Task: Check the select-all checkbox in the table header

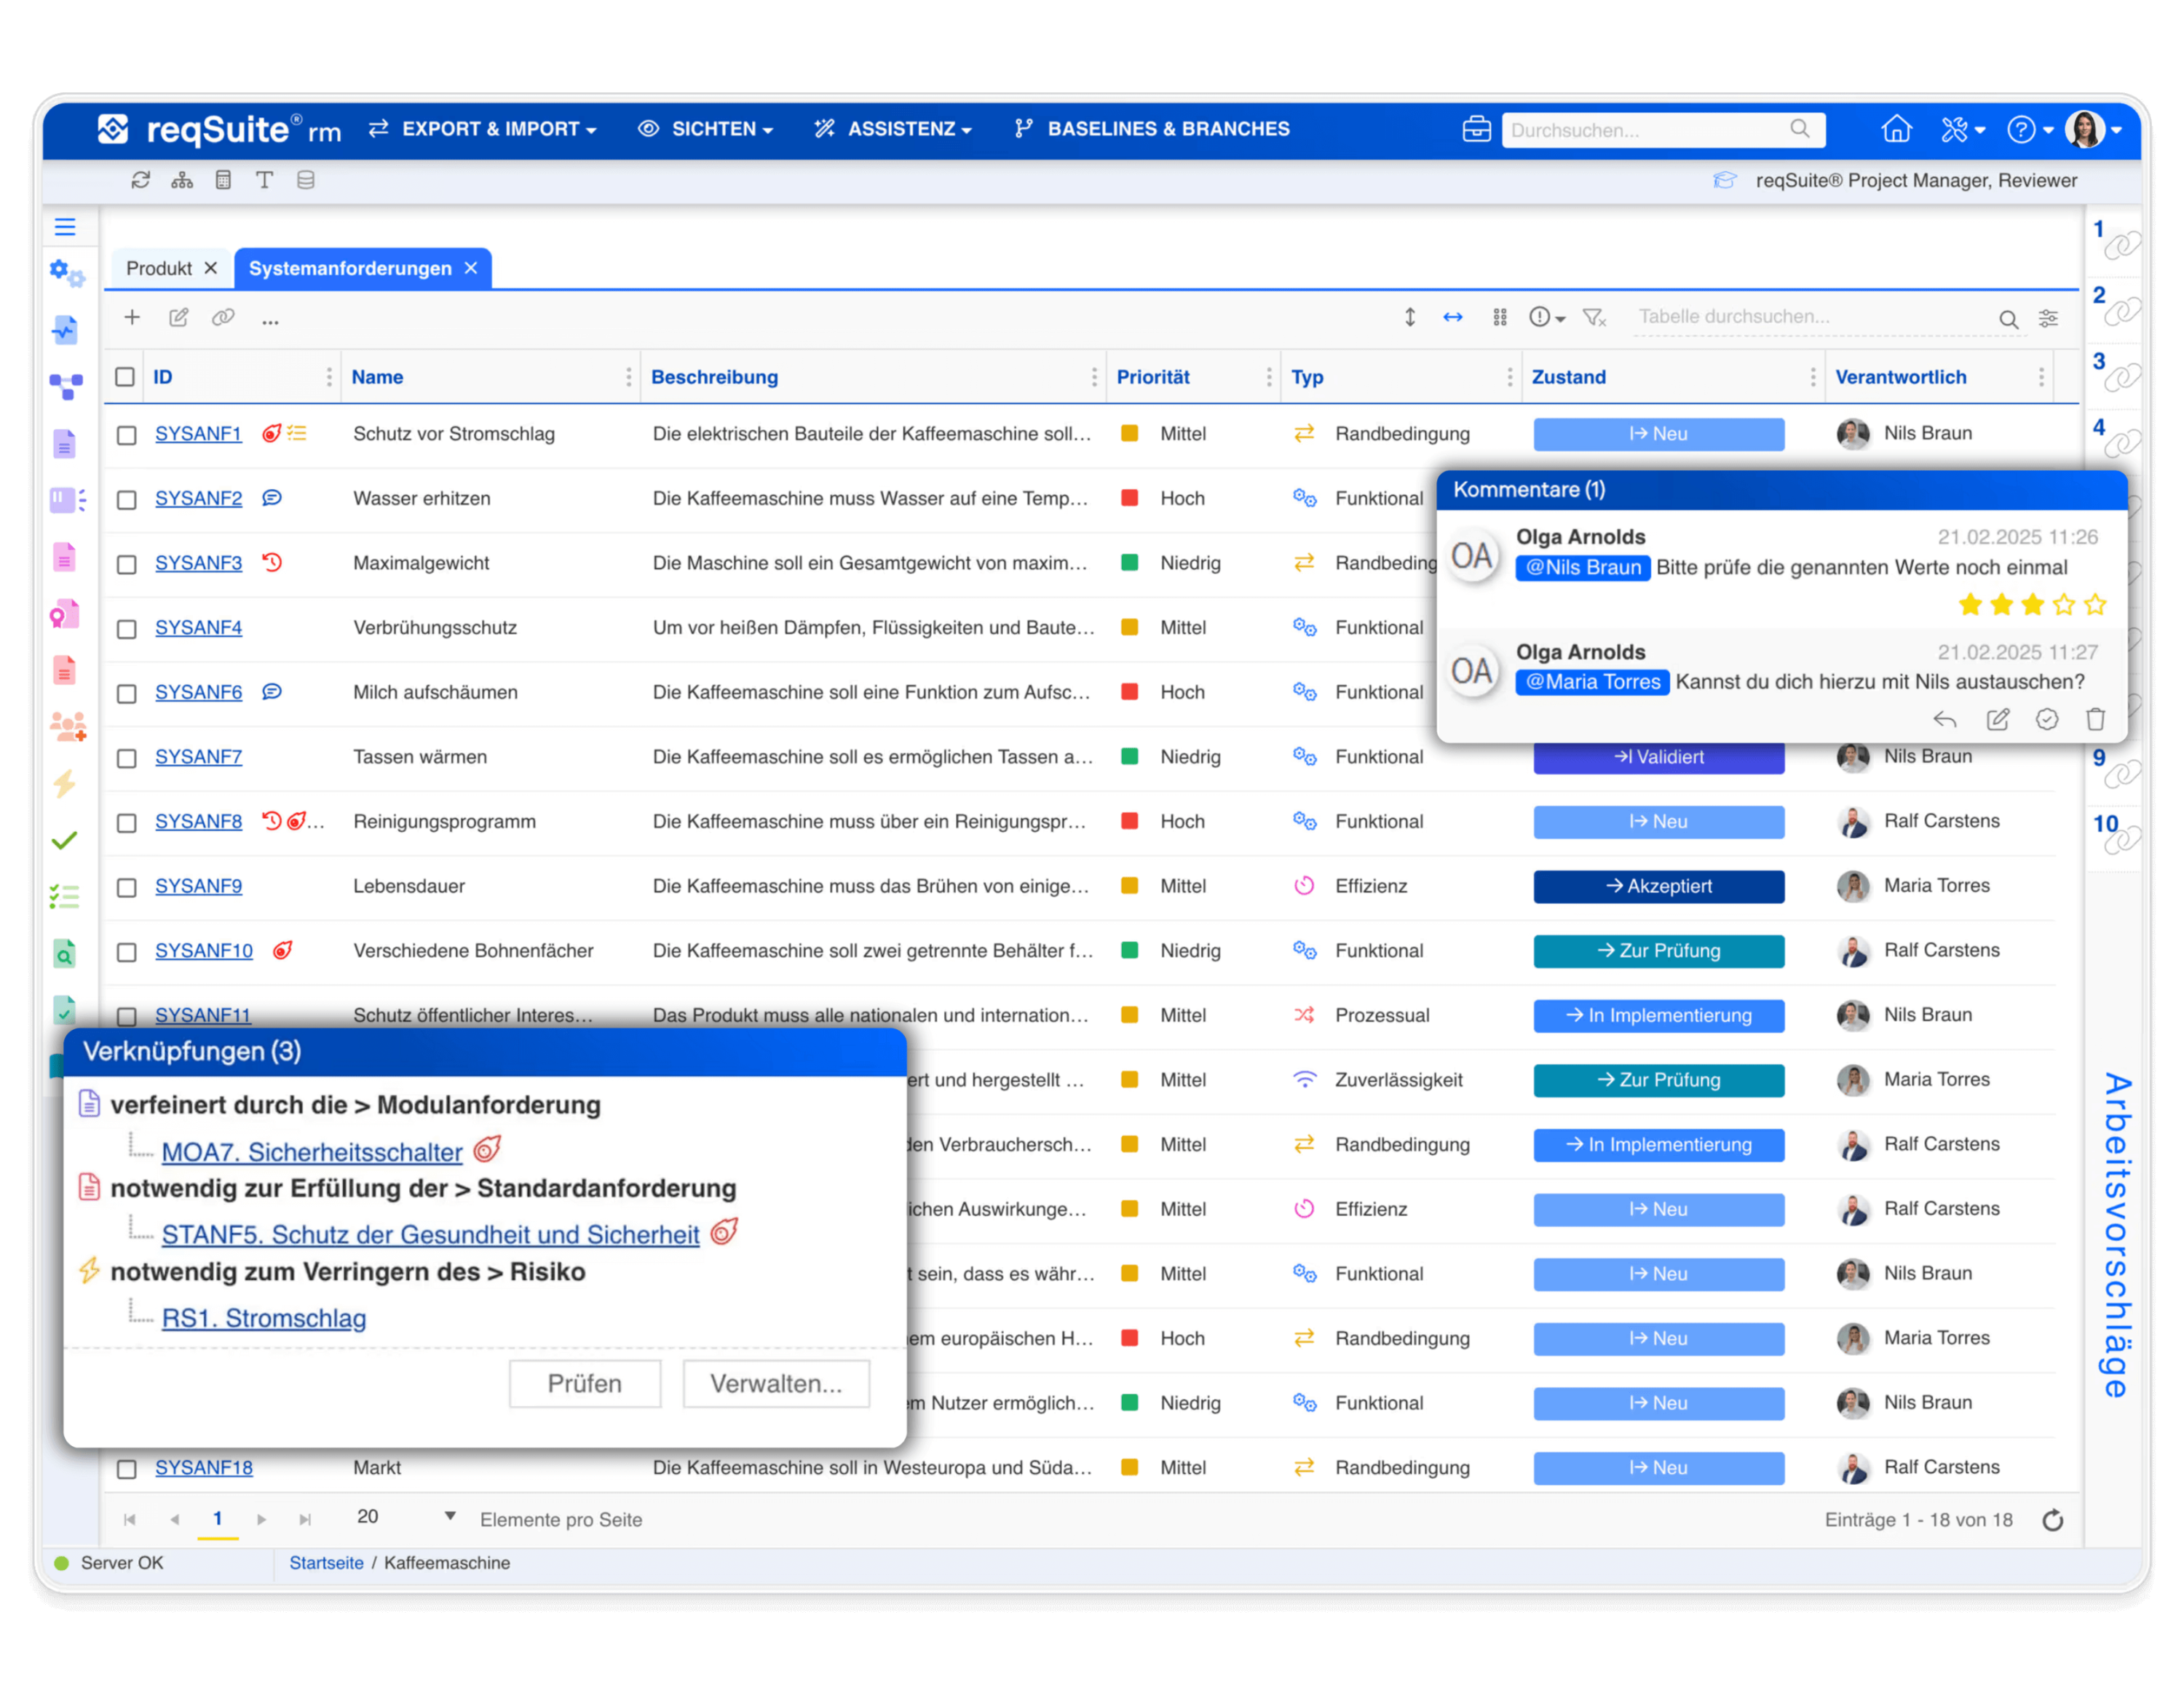Action: pyautogui.click(x=125, y=376)
